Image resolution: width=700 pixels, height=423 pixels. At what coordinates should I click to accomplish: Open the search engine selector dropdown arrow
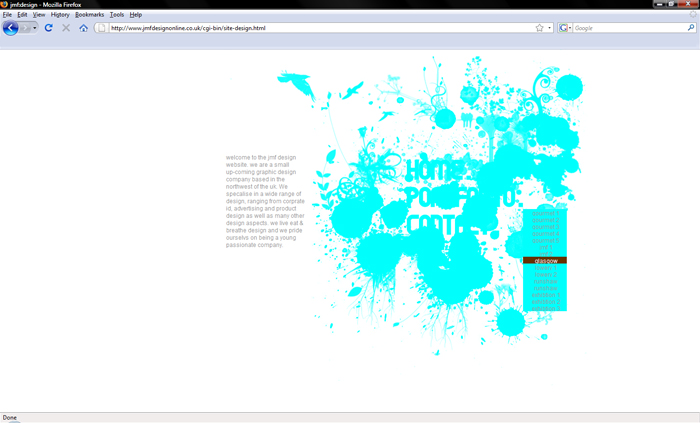click(570, 28)
